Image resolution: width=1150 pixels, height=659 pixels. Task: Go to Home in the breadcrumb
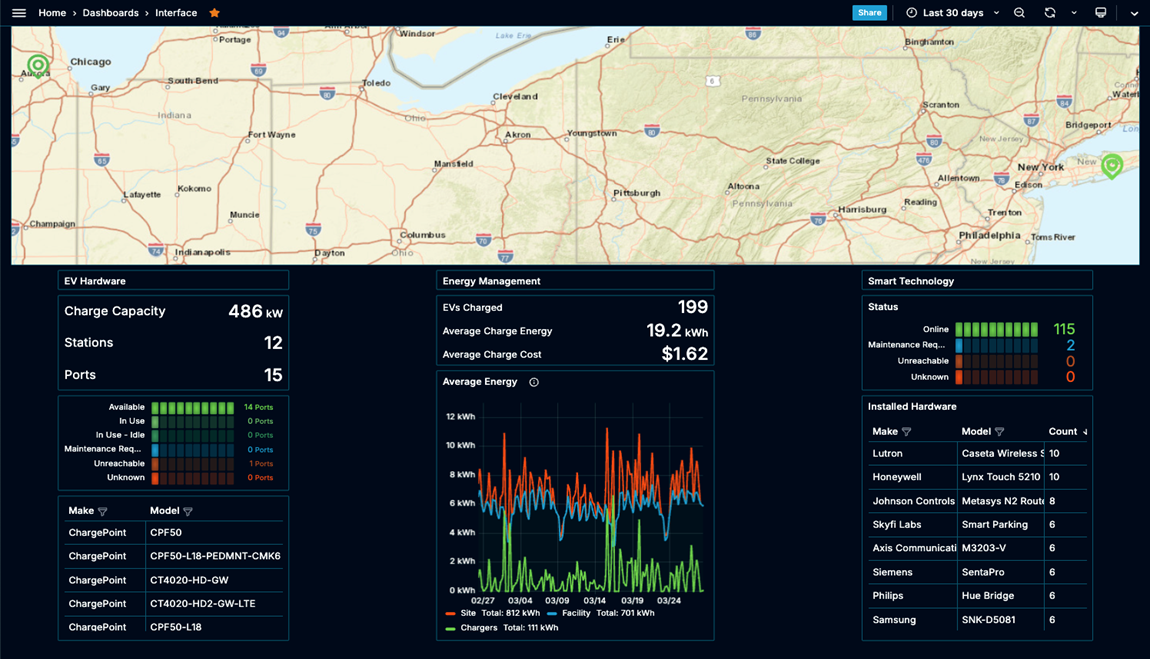click(x=52, y=13)
